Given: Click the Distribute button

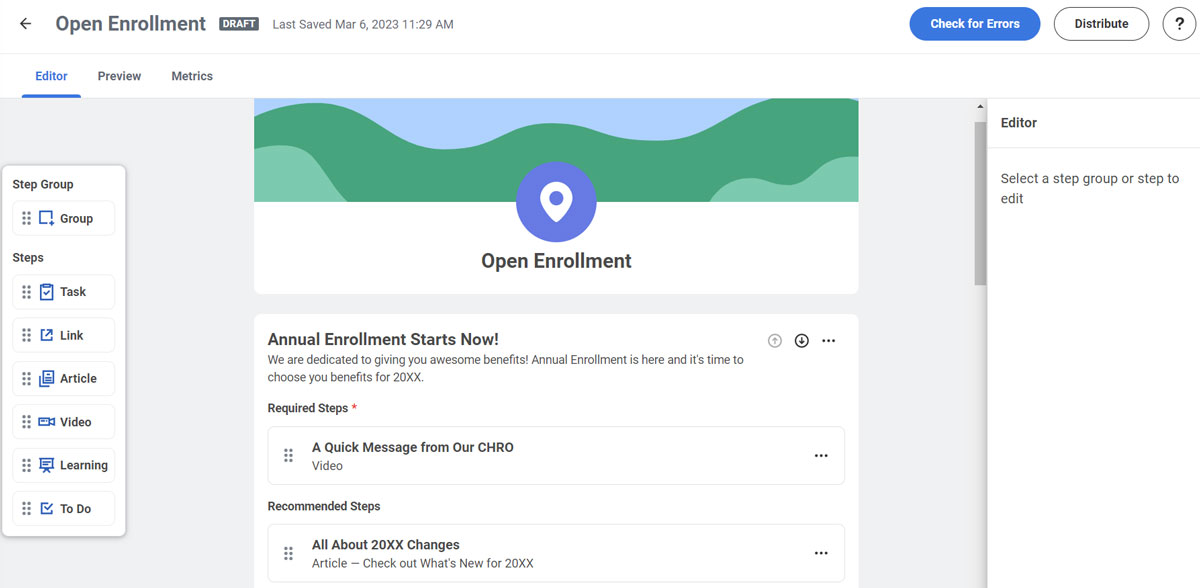Looking at the screenshot, I should pos(1101,24).
